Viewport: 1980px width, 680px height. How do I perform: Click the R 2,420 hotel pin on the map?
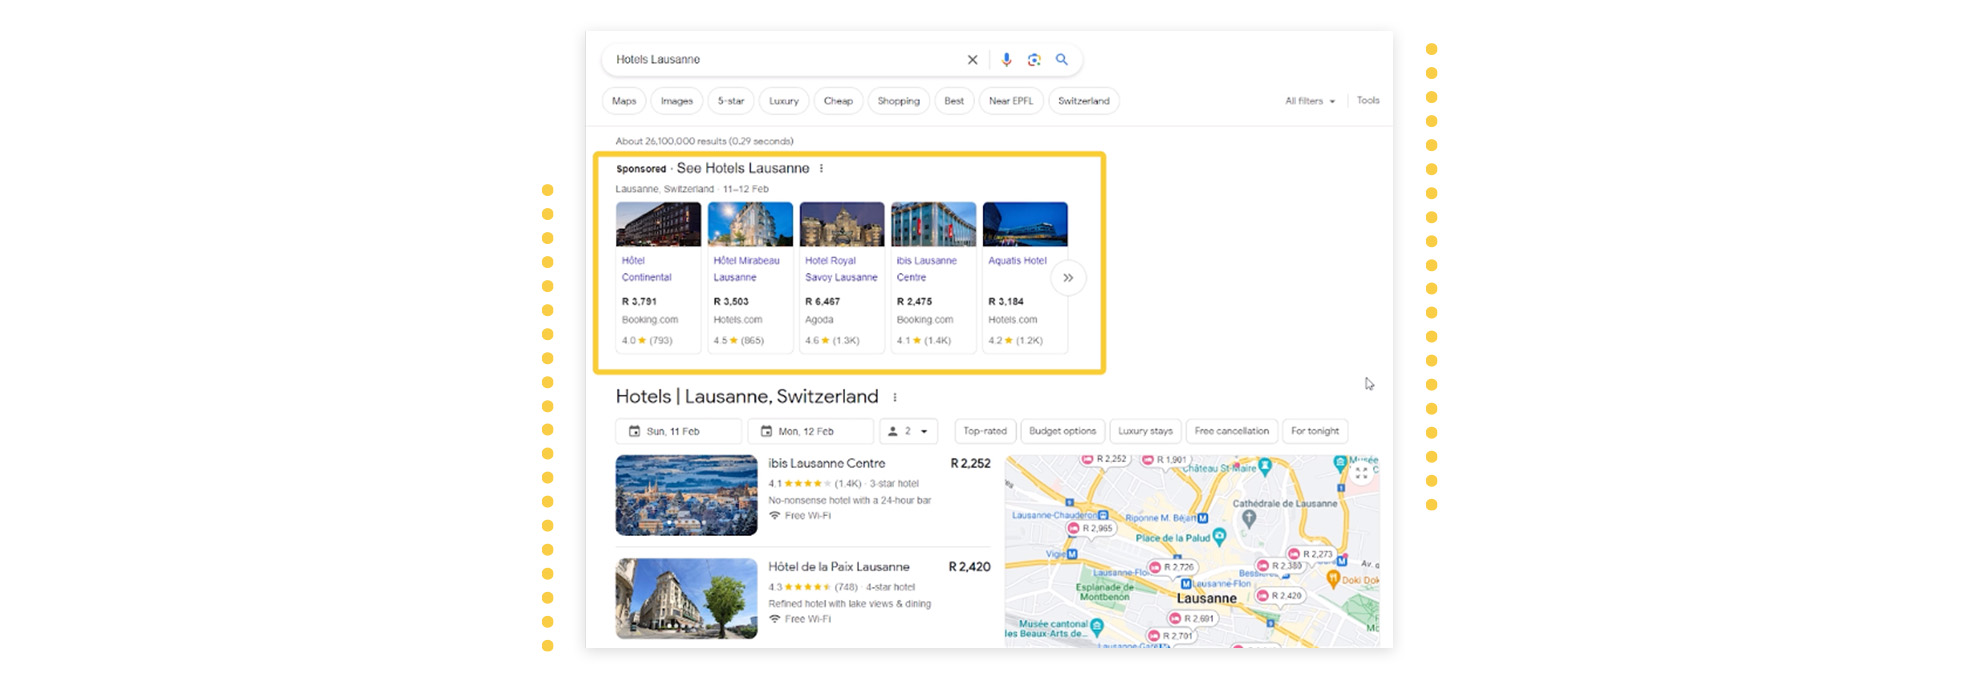pyautogui.click(x=1280, y=596)
